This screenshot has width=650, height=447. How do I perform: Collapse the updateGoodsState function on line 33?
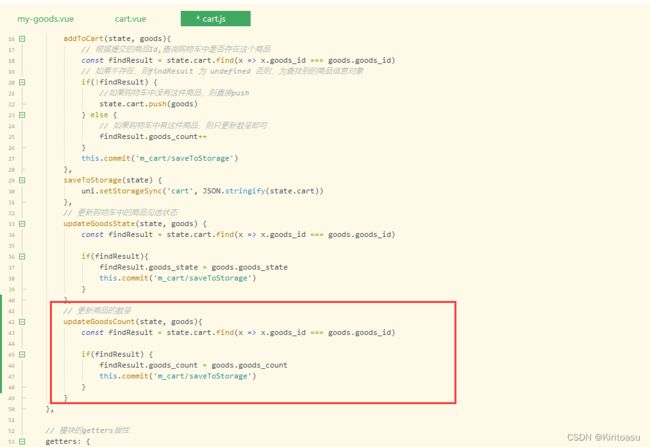(22, 223)
